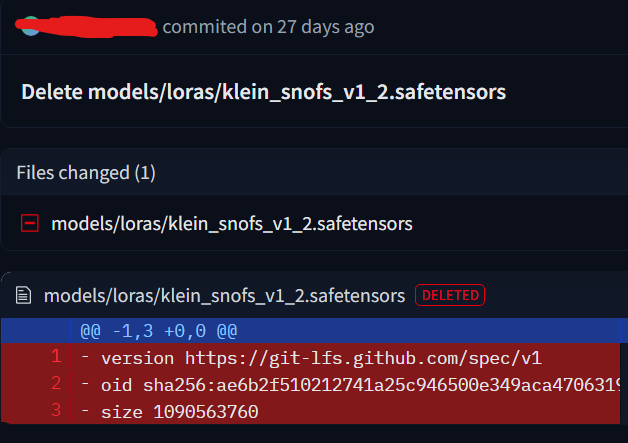Viewport: 628px width, 443px height.
Task: Click the word 'commited' in commit header
Action: pyautogui.click(x=205, y=27)
